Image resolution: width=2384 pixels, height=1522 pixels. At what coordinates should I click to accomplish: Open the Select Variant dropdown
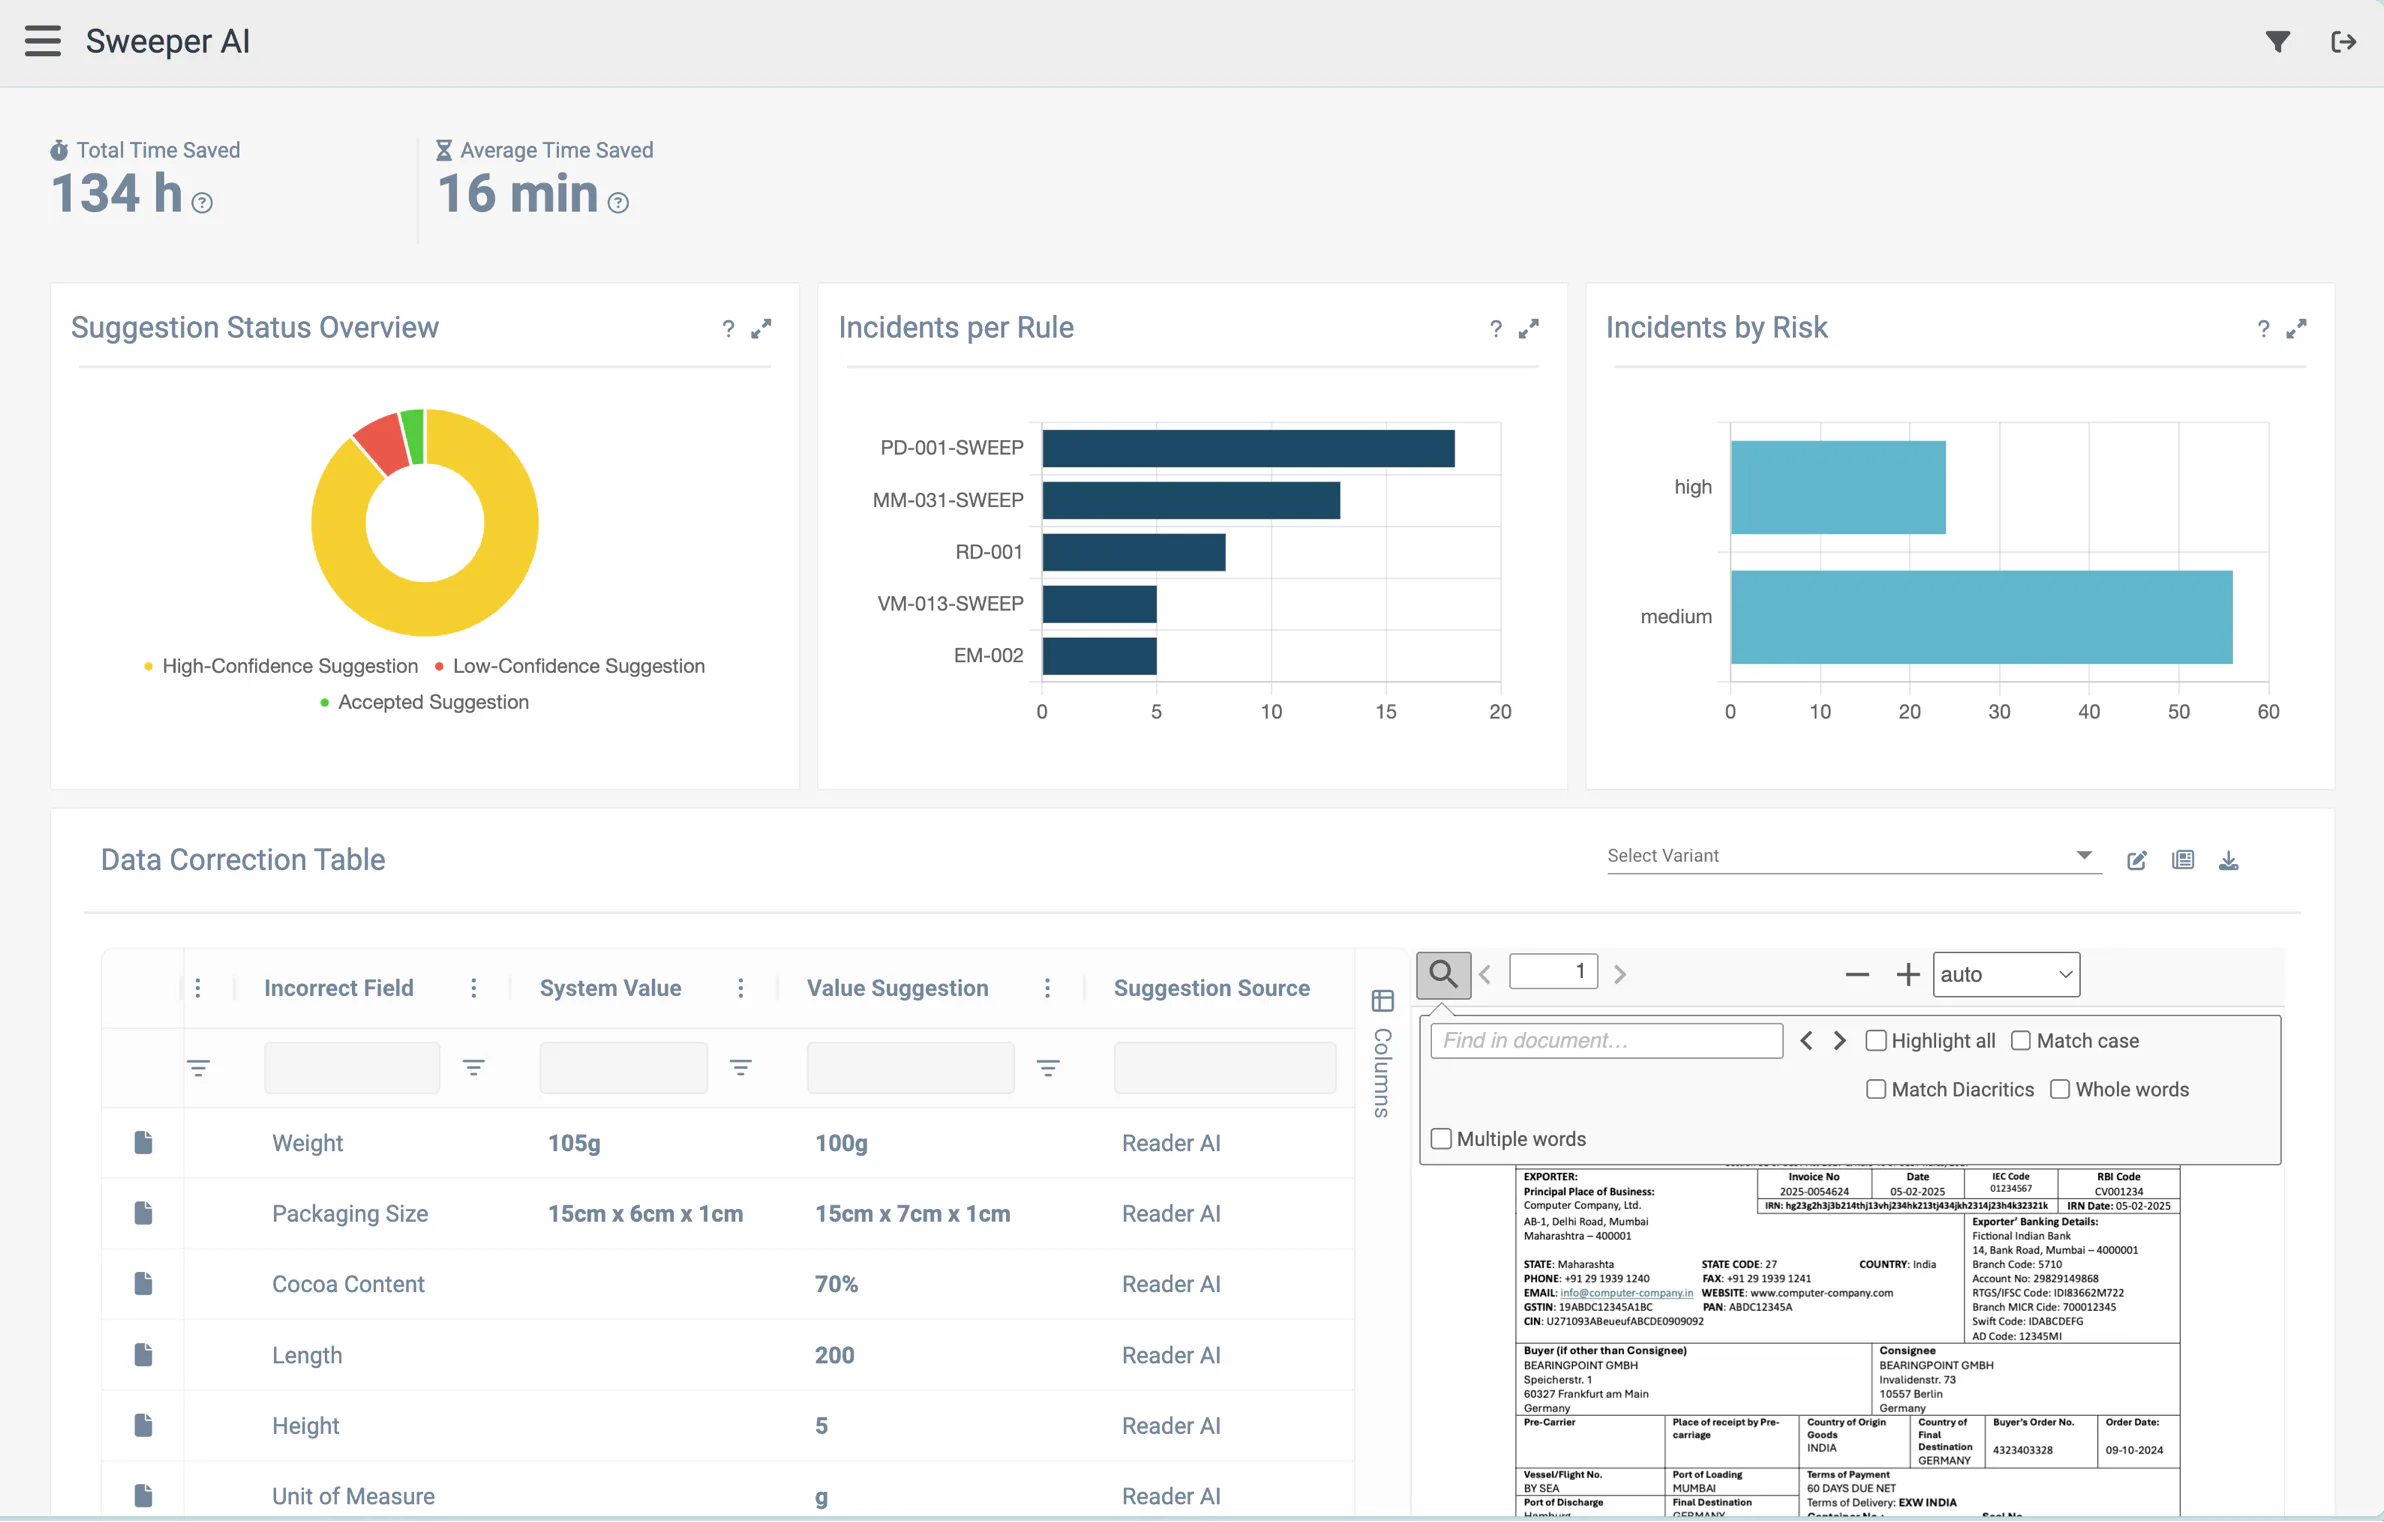[x=1852, y=856]
